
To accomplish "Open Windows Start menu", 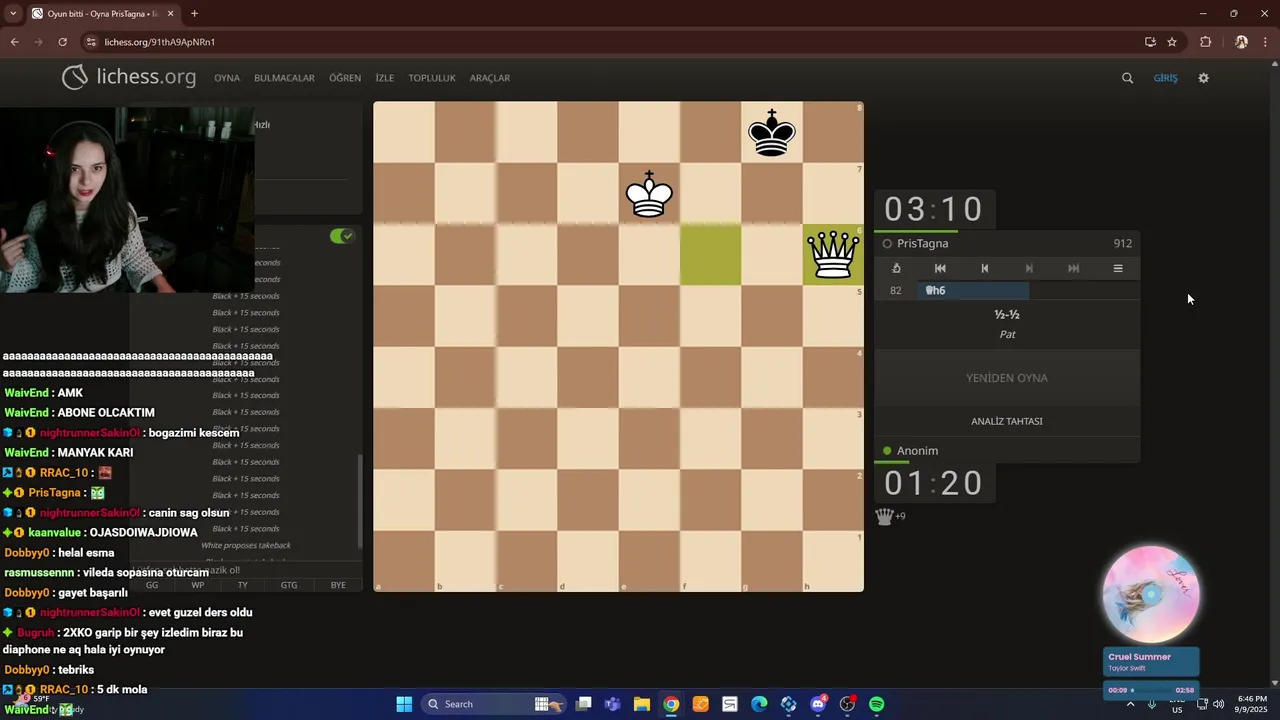I will click(x=404, y=704).
